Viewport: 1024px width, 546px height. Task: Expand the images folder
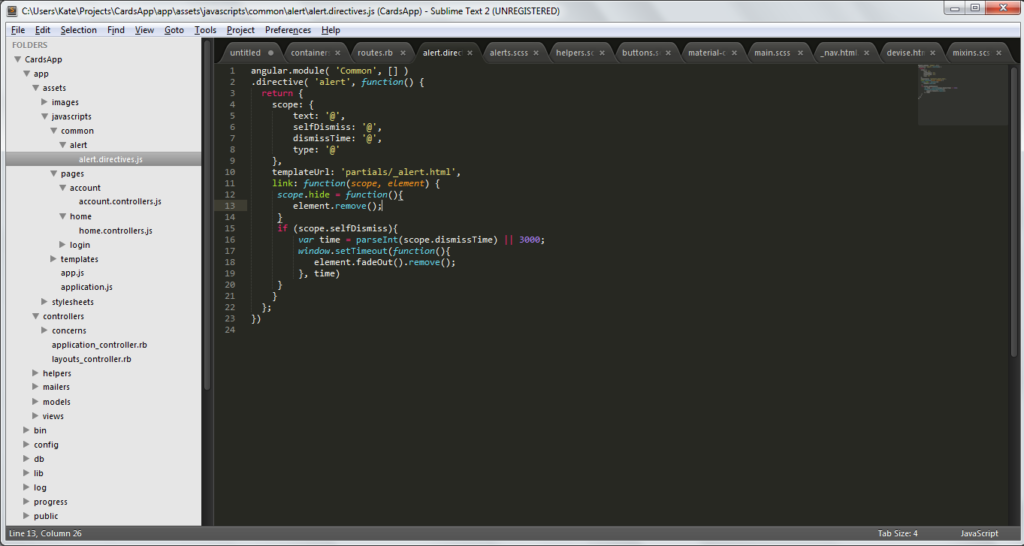[x=44, y=102]
